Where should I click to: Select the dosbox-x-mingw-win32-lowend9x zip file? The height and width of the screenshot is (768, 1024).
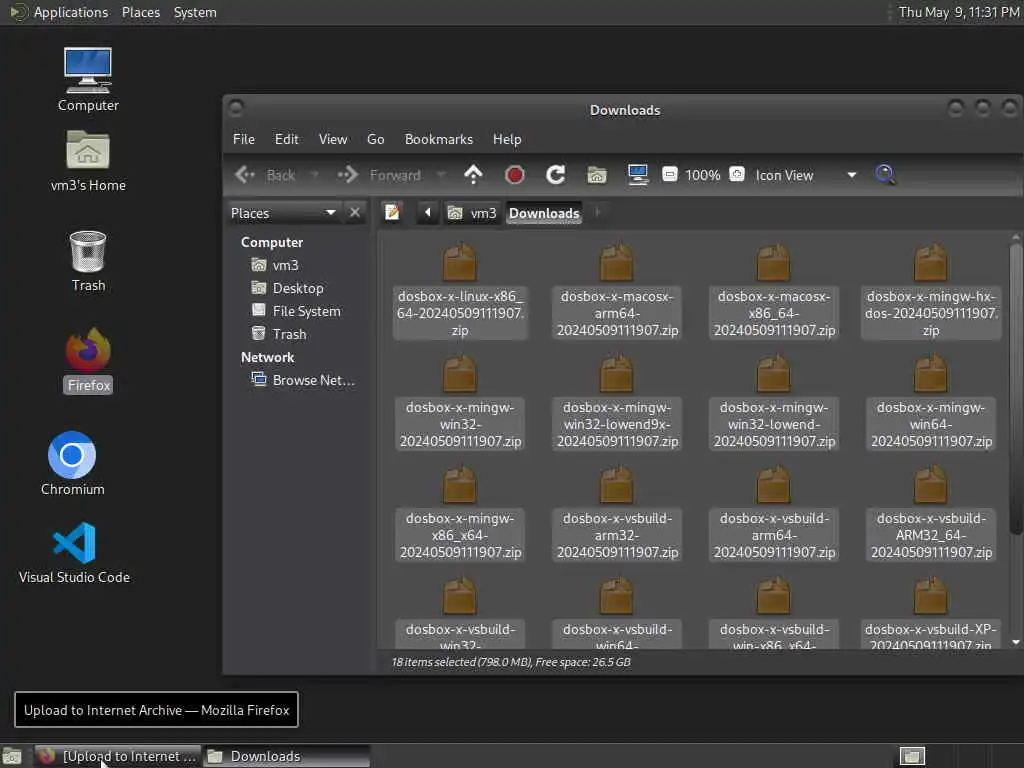click(x=617, y=402)
